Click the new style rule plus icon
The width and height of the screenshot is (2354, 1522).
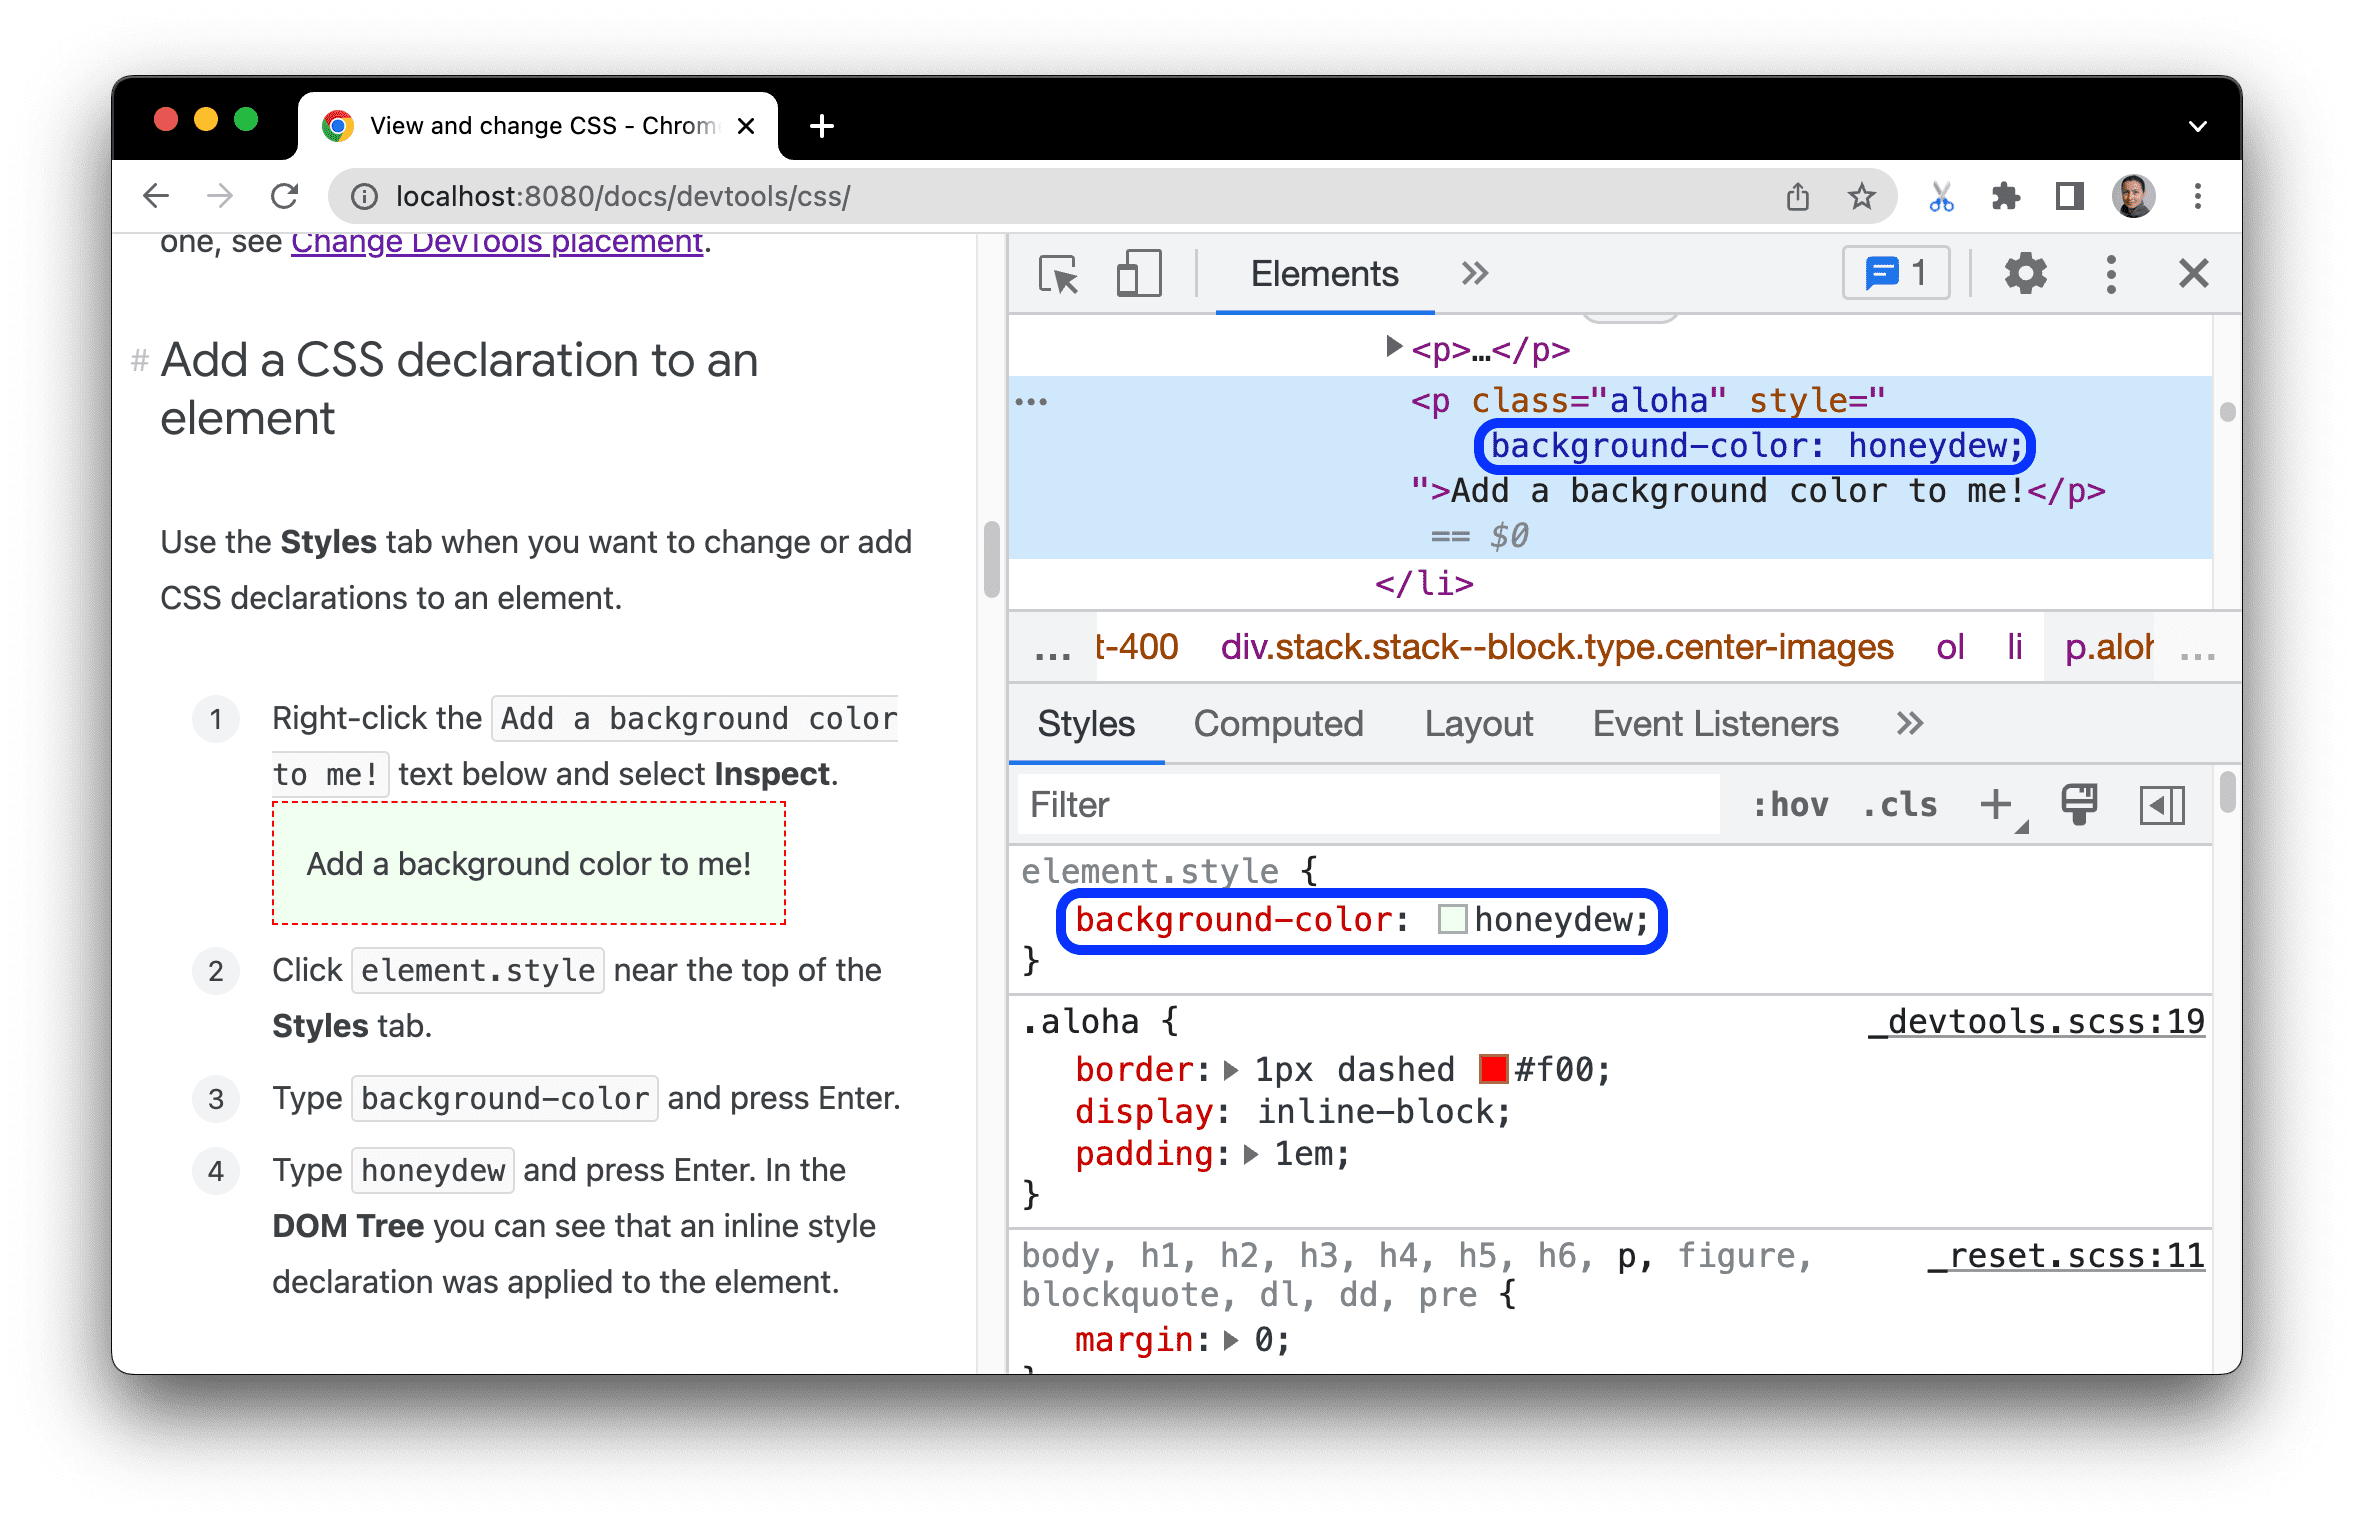1997,803
